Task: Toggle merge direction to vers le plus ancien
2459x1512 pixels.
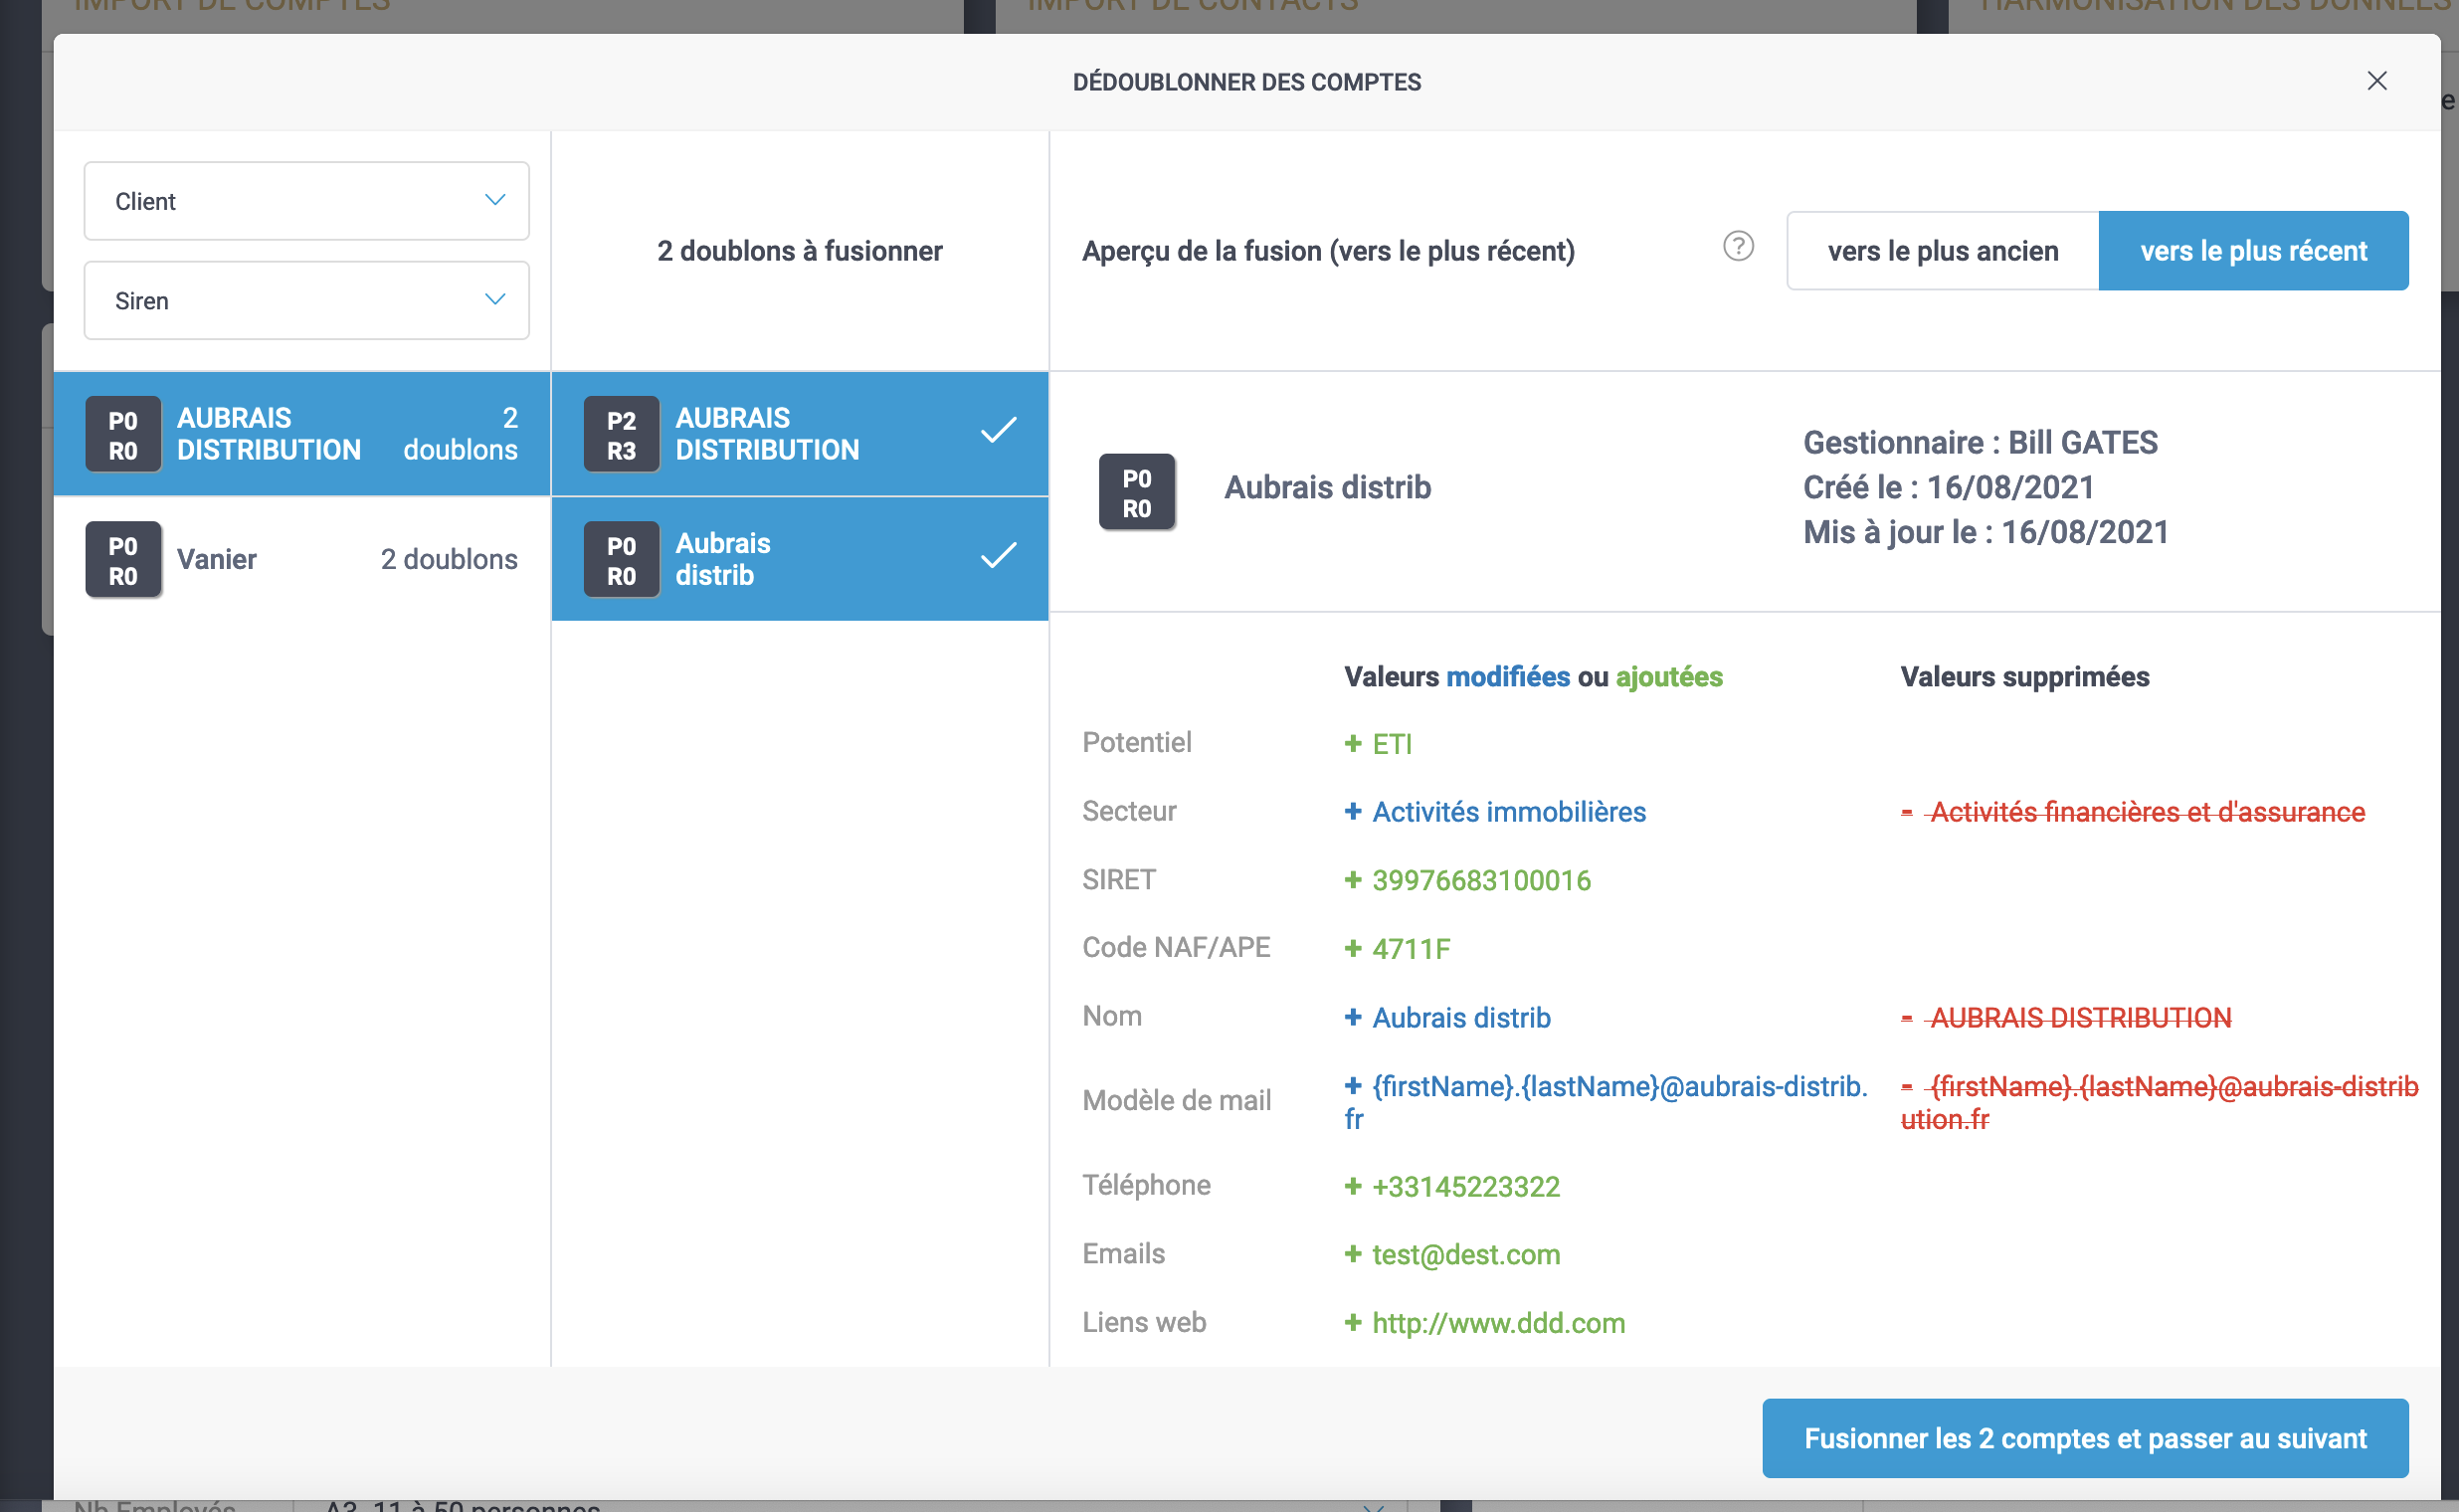Action: pyautogui.click(x=1942, y=251)
